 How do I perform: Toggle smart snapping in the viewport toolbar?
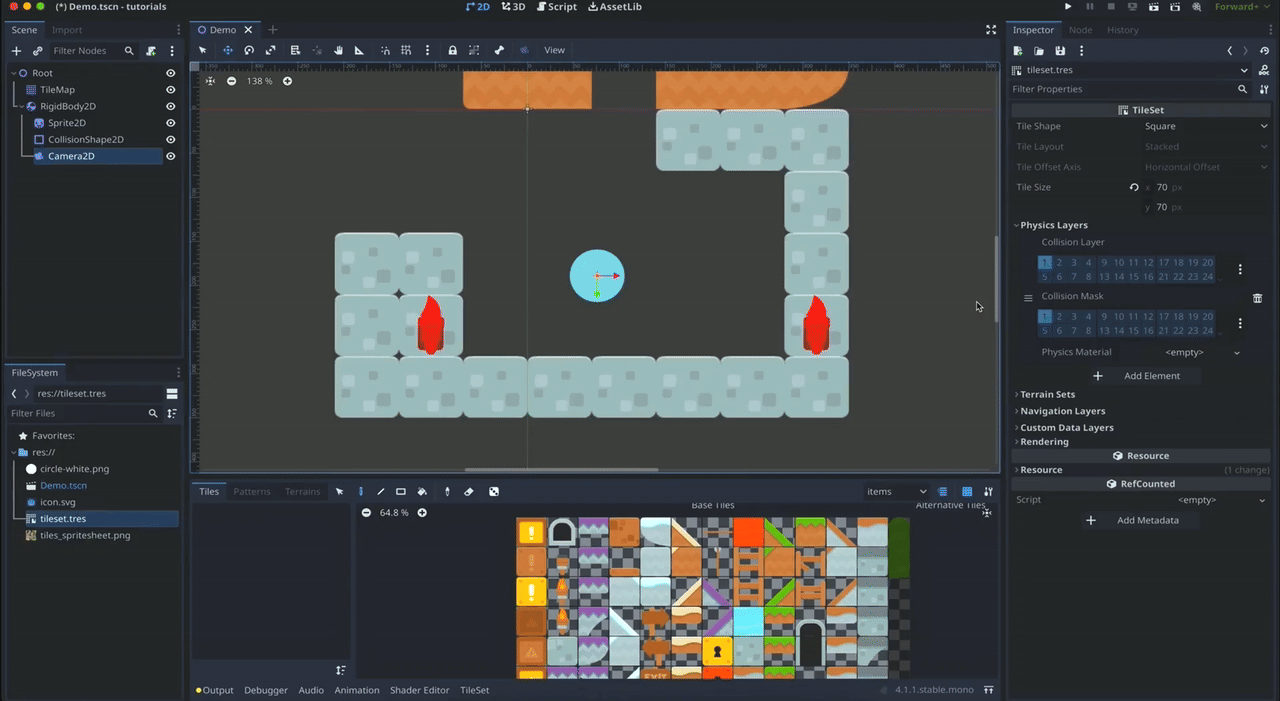(x=386, y=50)
